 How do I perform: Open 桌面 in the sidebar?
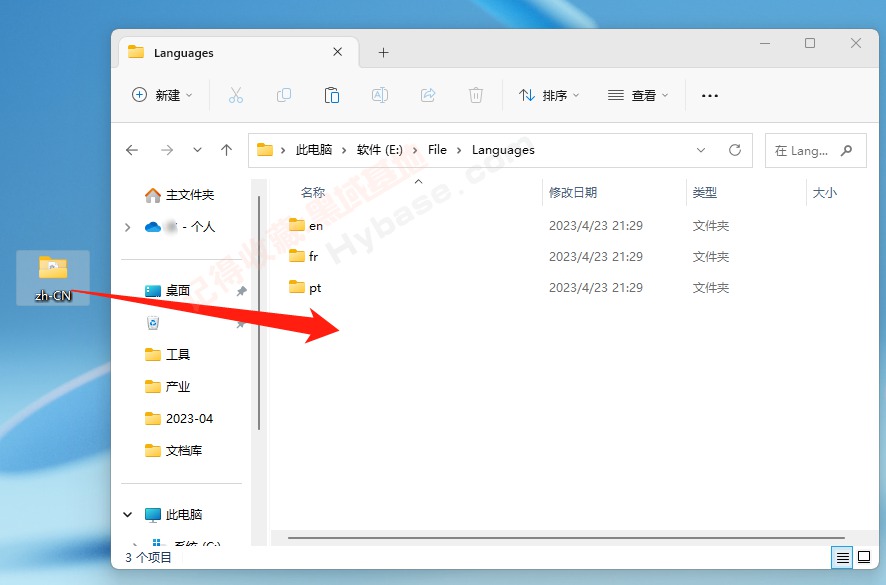[167, 291]
